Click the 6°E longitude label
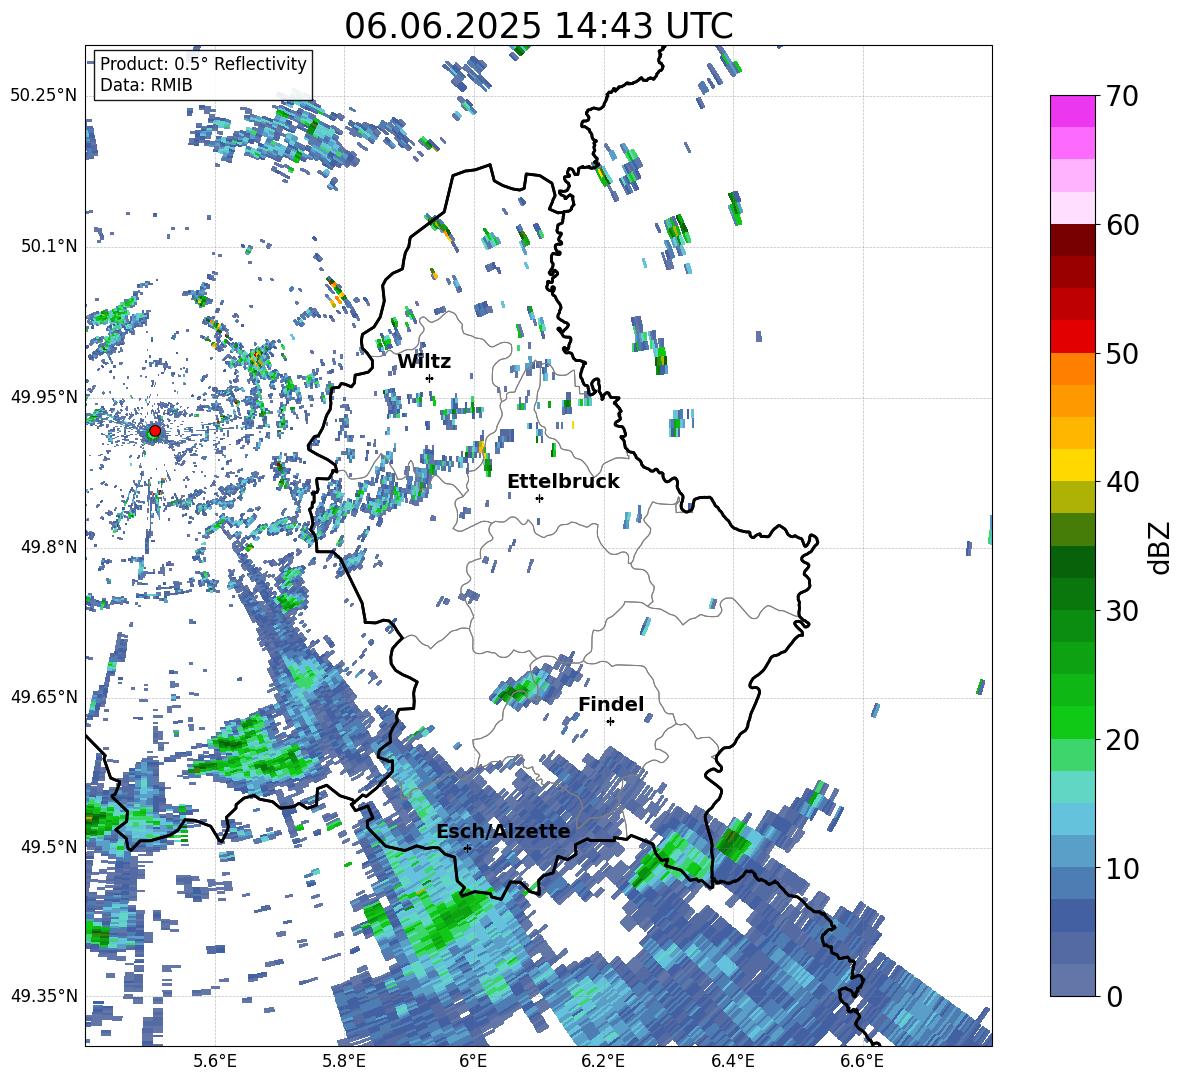The height and width of the screenshot is (1081, 1184). (473, 1061)
